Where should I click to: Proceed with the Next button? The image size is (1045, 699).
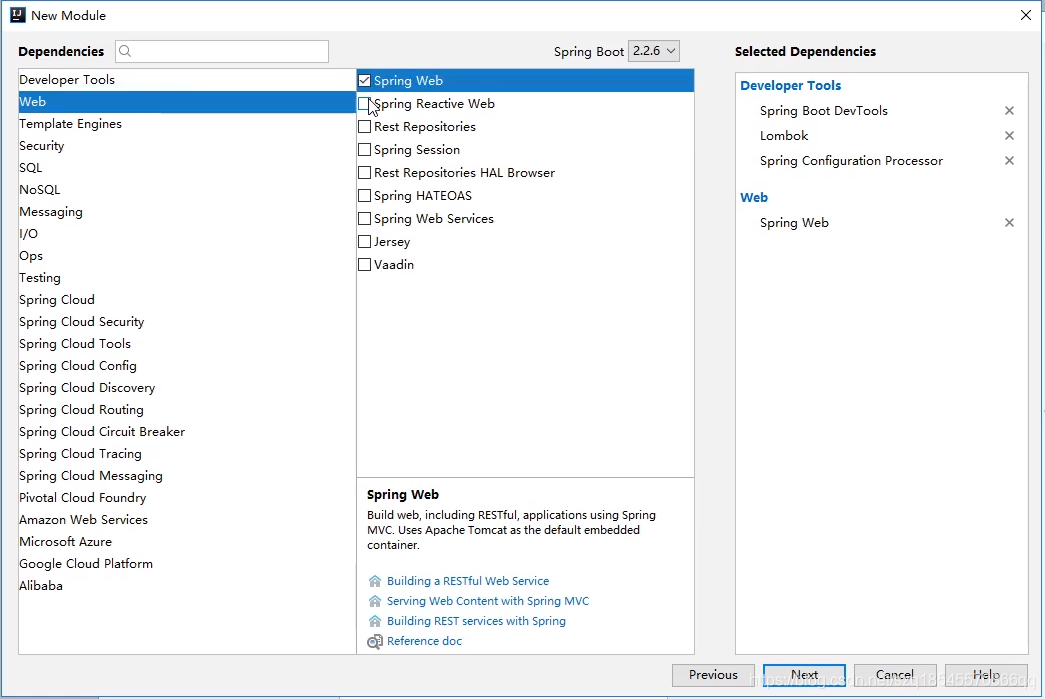coord(804,675)
